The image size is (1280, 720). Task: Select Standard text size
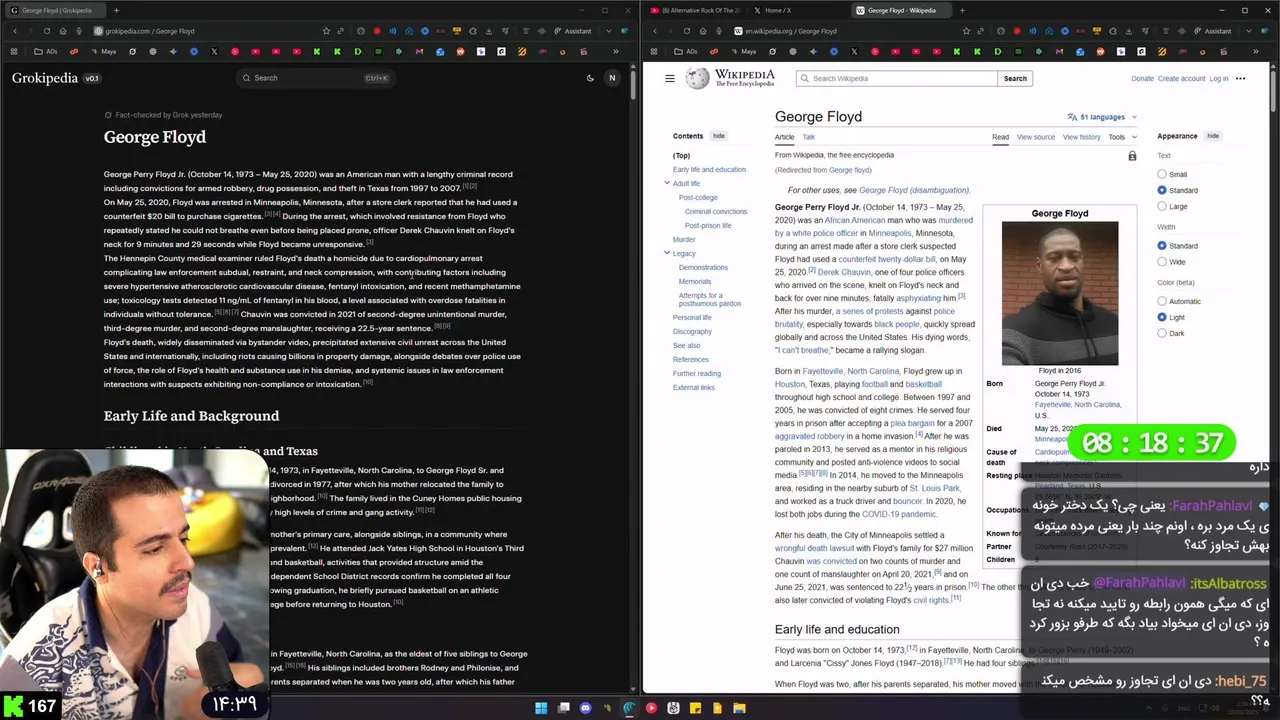(x=1162, y=190)
